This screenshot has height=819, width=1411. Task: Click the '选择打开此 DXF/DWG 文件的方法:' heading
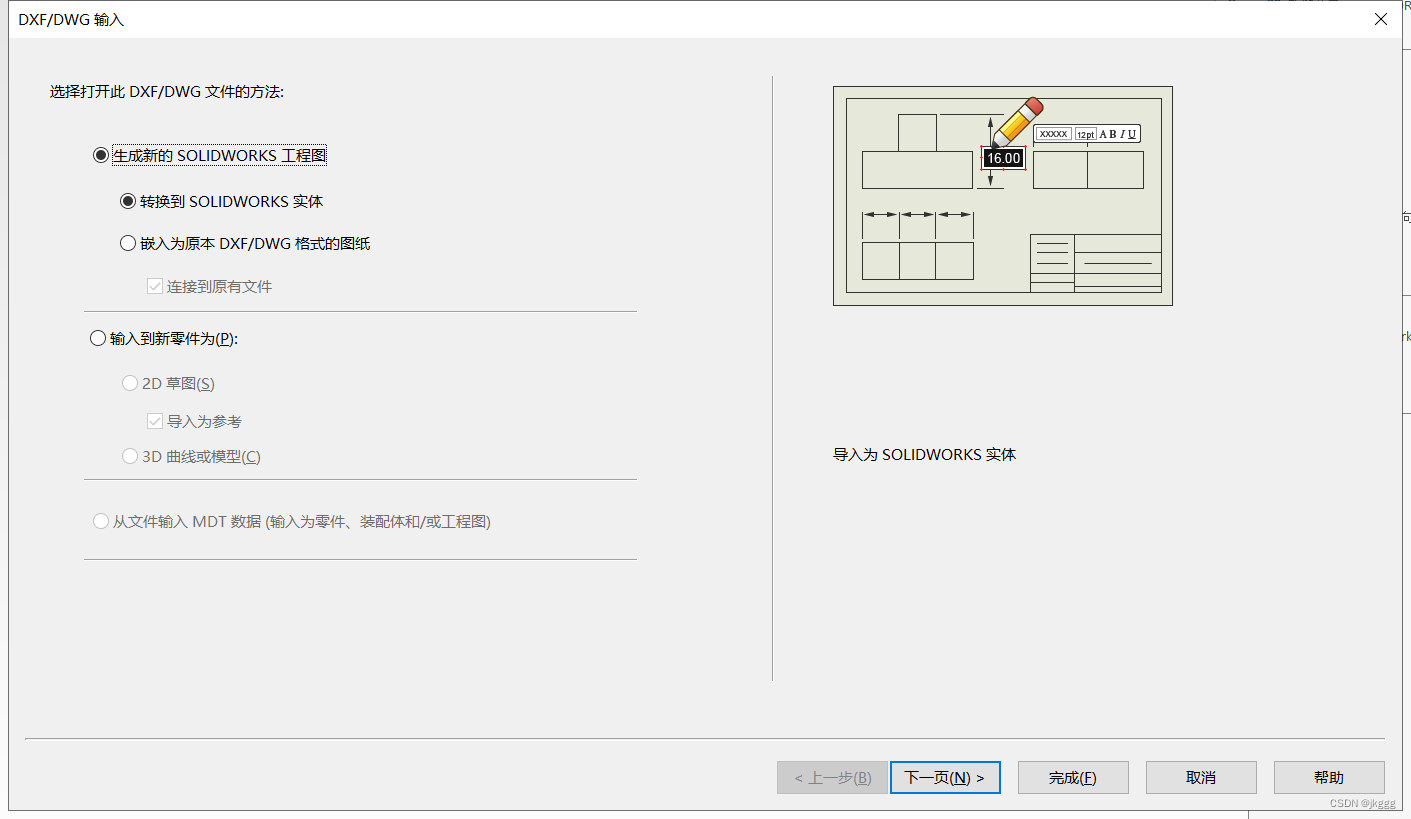point(167,91)
